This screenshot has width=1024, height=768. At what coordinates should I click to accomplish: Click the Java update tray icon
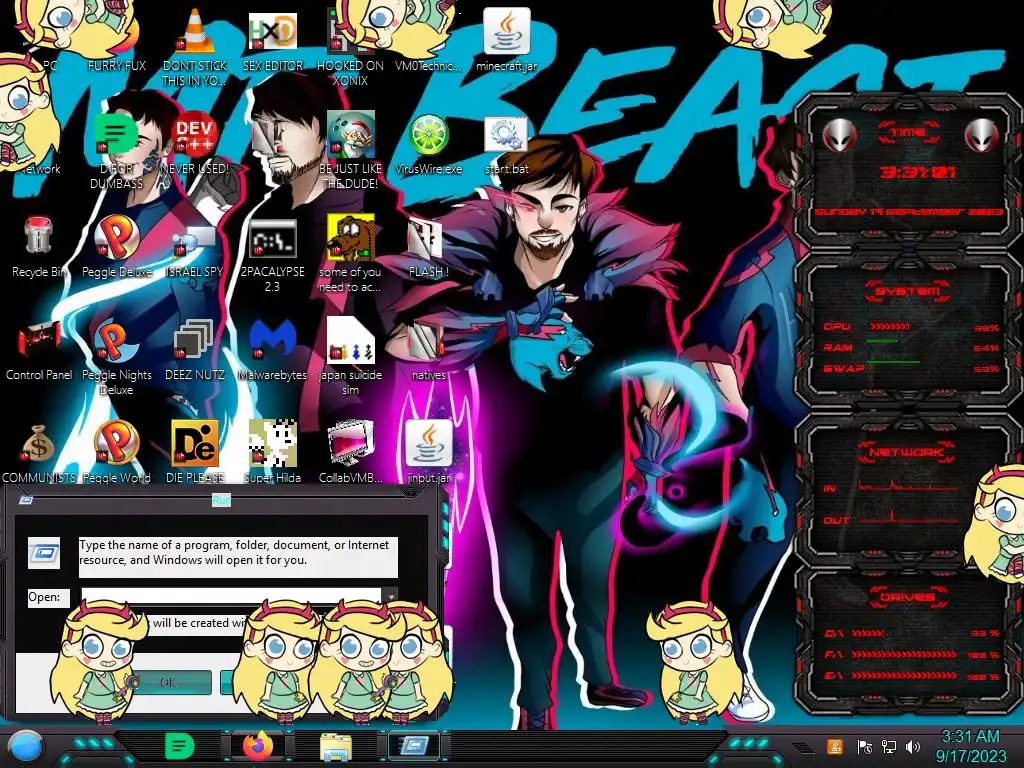tap(834, 746)
